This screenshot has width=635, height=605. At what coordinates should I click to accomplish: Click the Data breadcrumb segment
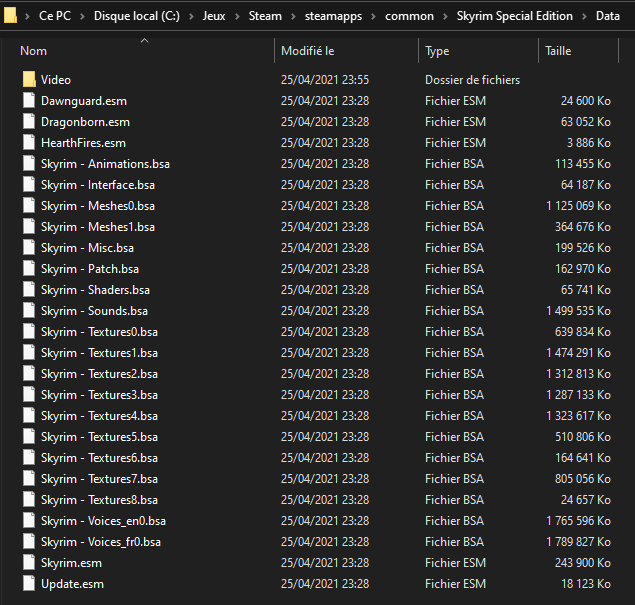608,16
